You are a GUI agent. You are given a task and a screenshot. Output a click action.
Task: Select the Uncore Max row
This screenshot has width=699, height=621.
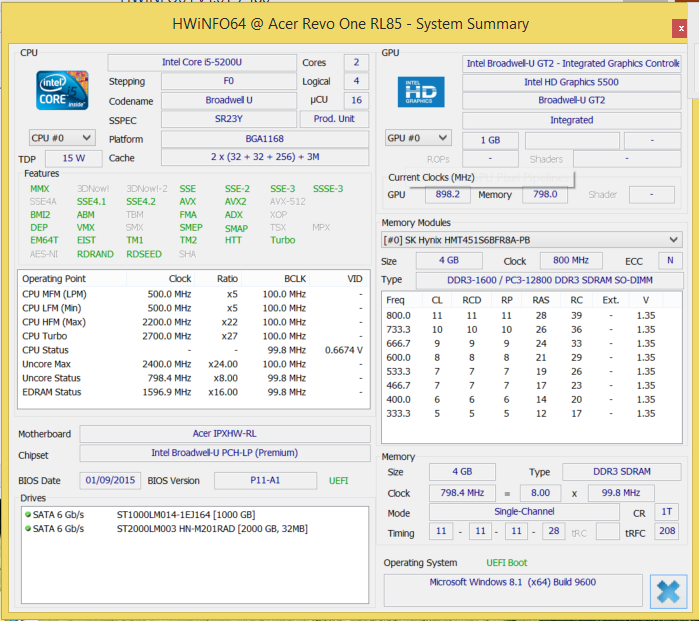coord(193,364)
